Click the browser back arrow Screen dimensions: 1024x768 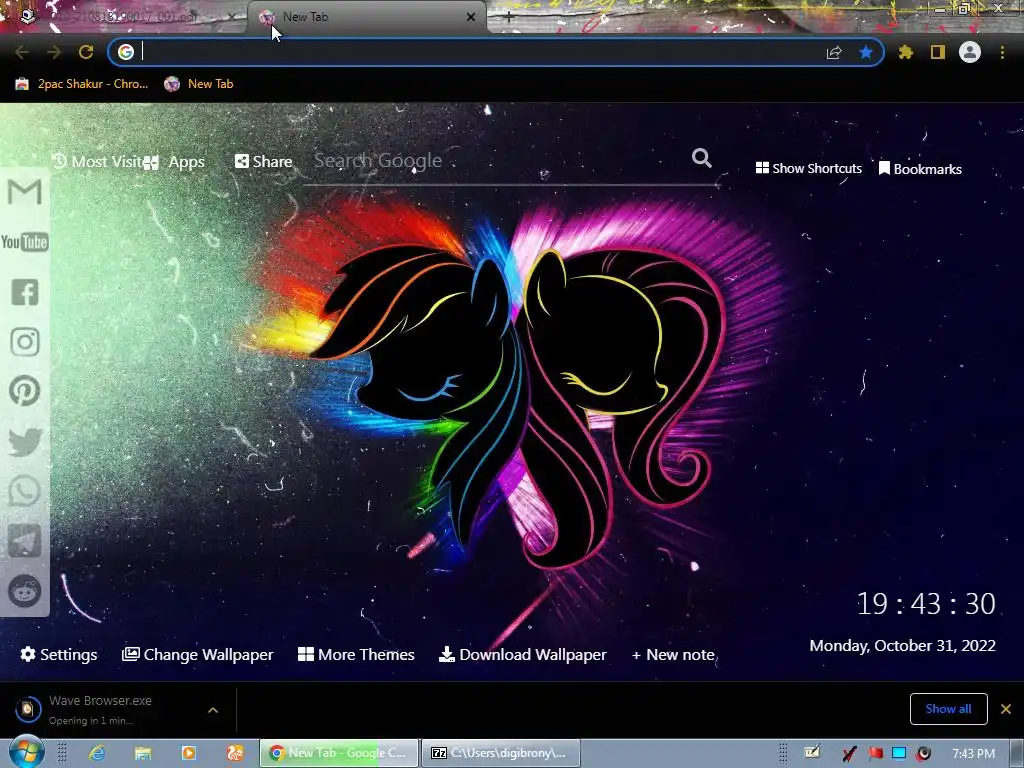pyautogui.click(x=22, y=52)
